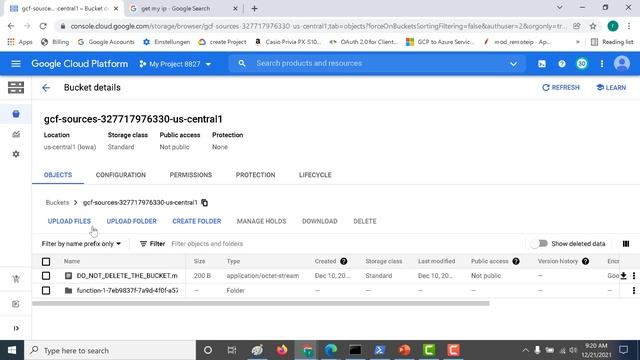This screenshot has height=360, width=640.
Task: Open the help question mark icon
Action: pyautogui.click(x=562, y=64)
